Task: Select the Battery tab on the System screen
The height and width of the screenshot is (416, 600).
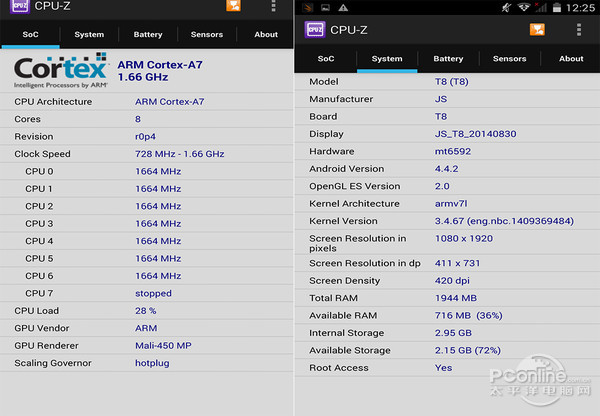Action: pos(448,59)
